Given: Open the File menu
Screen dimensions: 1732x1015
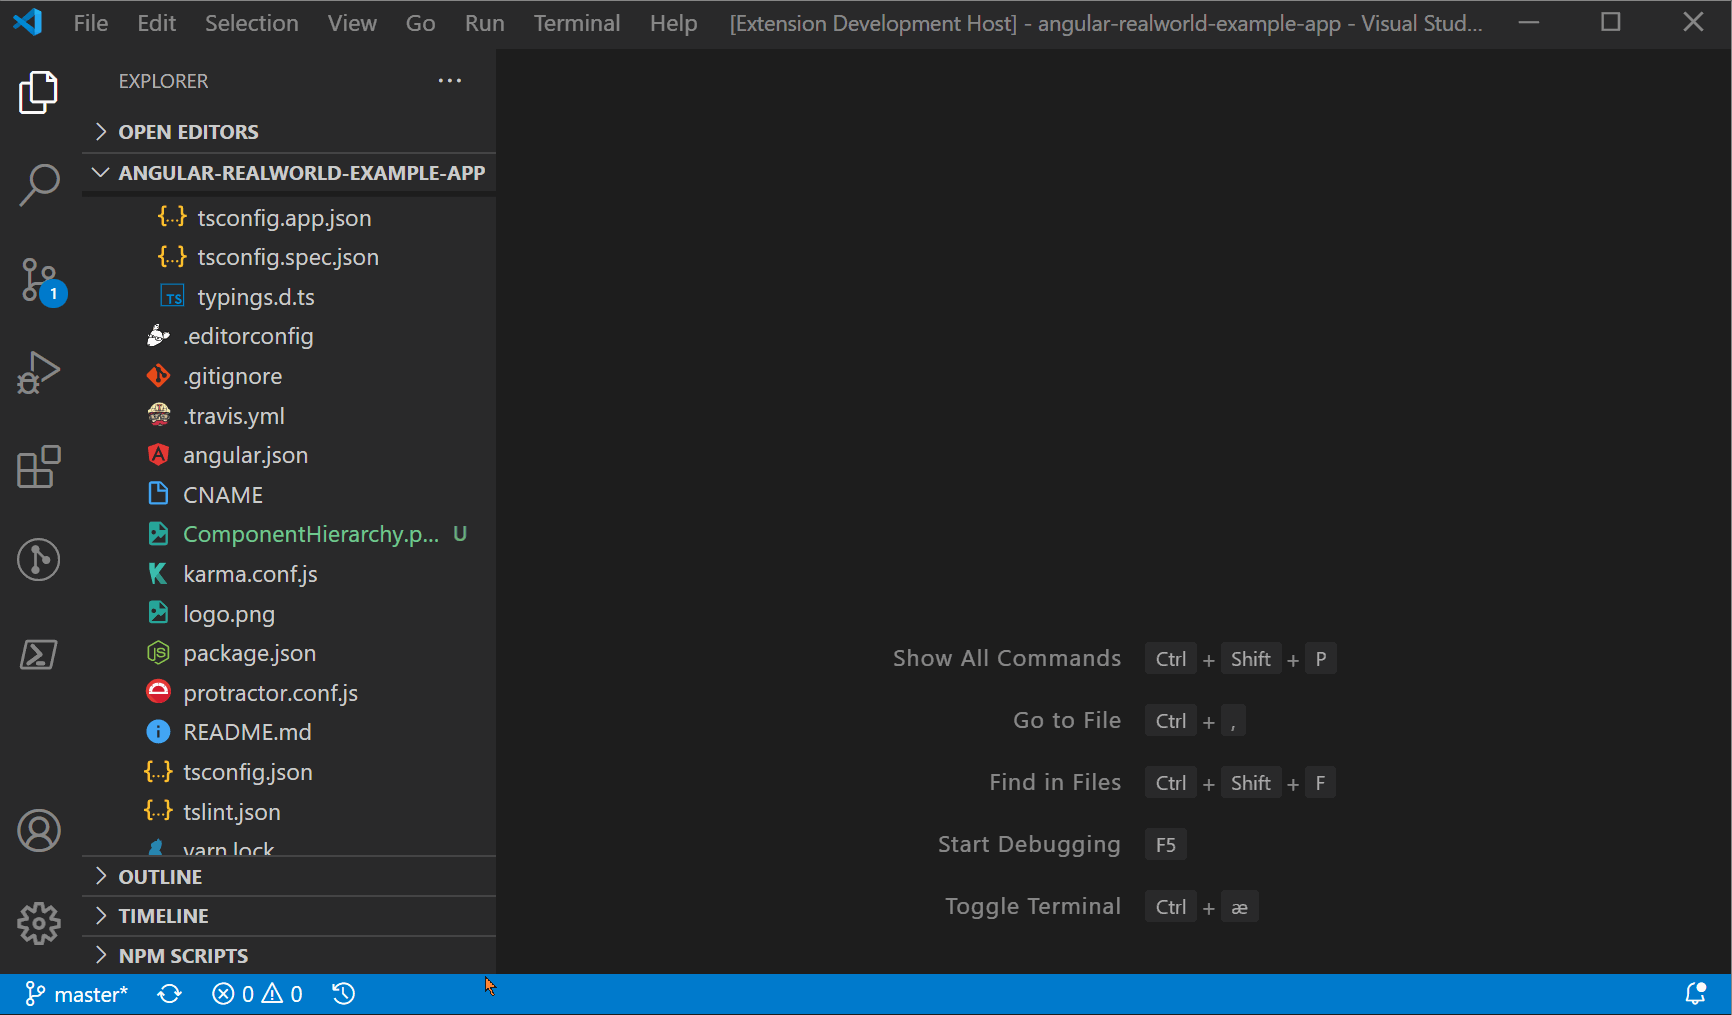Looking at the screenshot, I should pyautogui.click(x=91, y=23).
